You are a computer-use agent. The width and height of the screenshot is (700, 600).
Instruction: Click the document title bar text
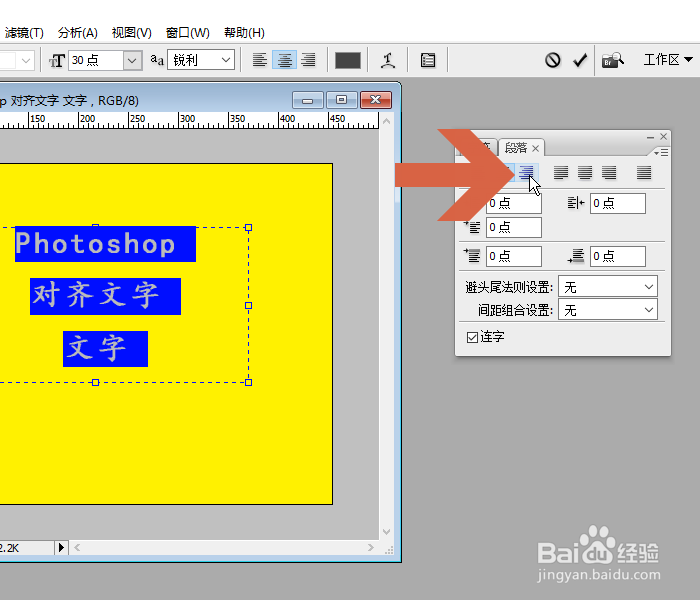[x=69, y=100]
